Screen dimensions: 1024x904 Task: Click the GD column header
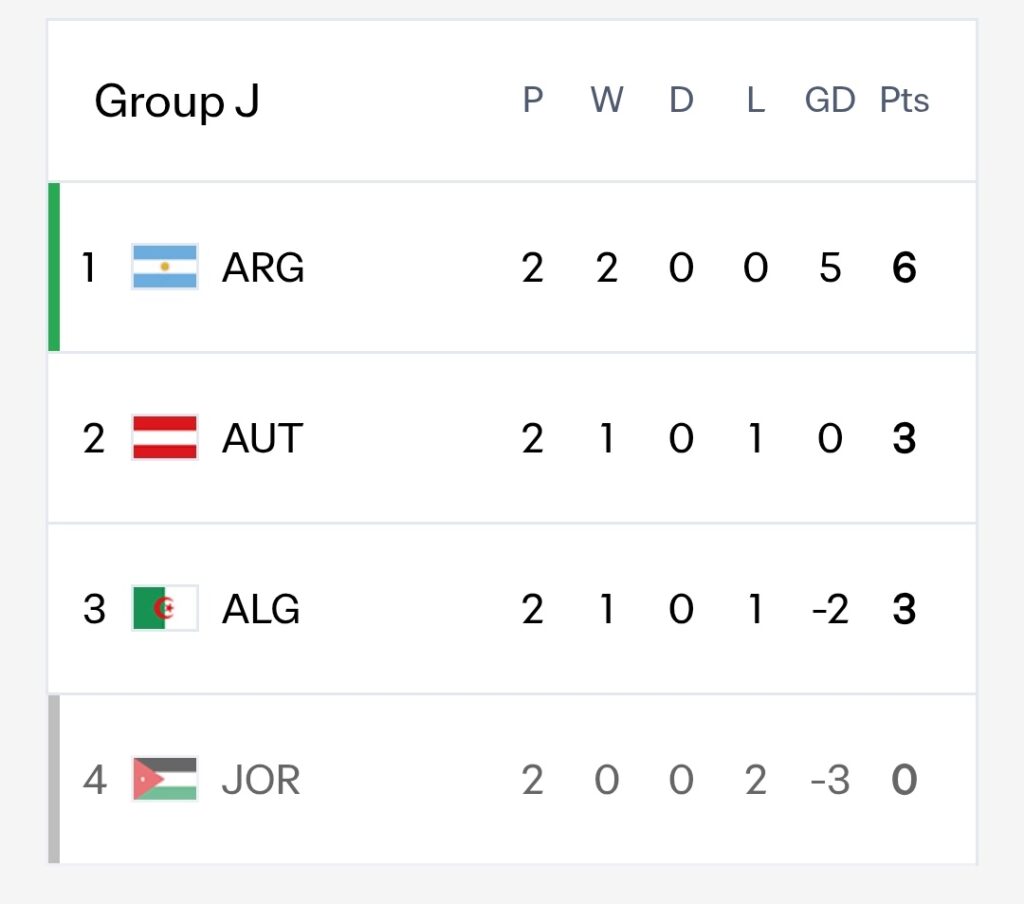pyautogui.click(x=829, y=100)
